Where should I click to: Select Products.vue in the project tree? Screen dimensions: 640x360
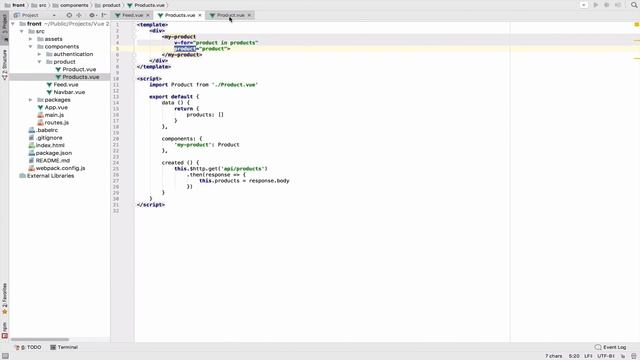coord(77,77)
